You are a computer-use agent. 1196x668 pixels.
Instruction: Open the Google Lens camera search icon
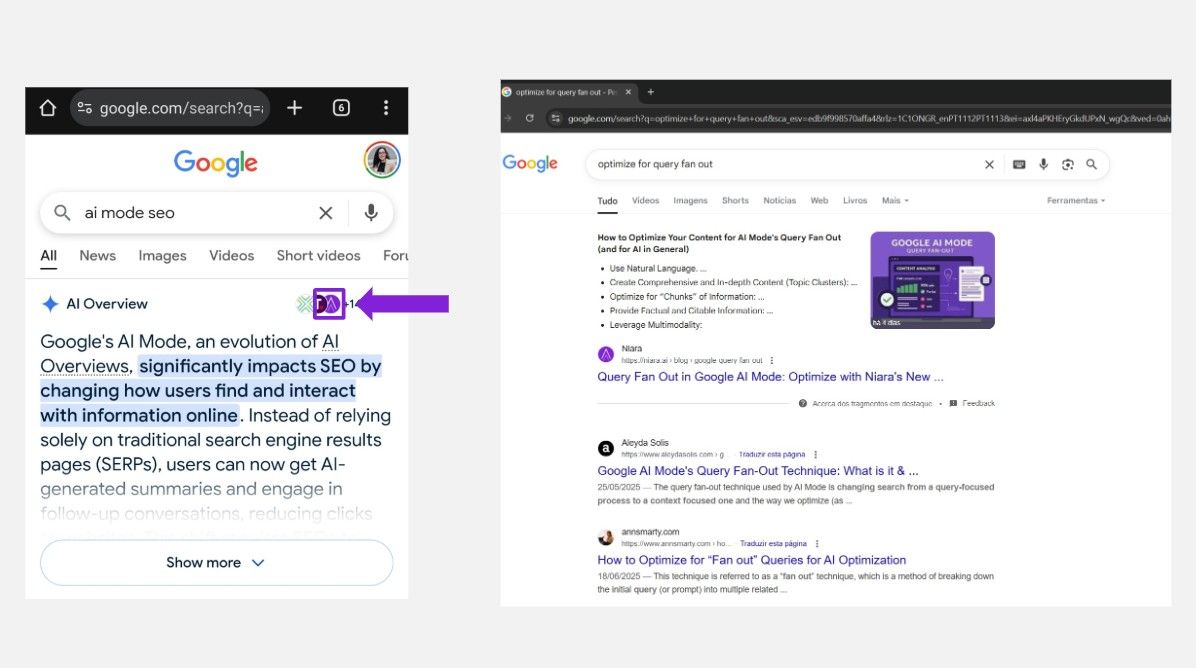[x=1066, y=163]
